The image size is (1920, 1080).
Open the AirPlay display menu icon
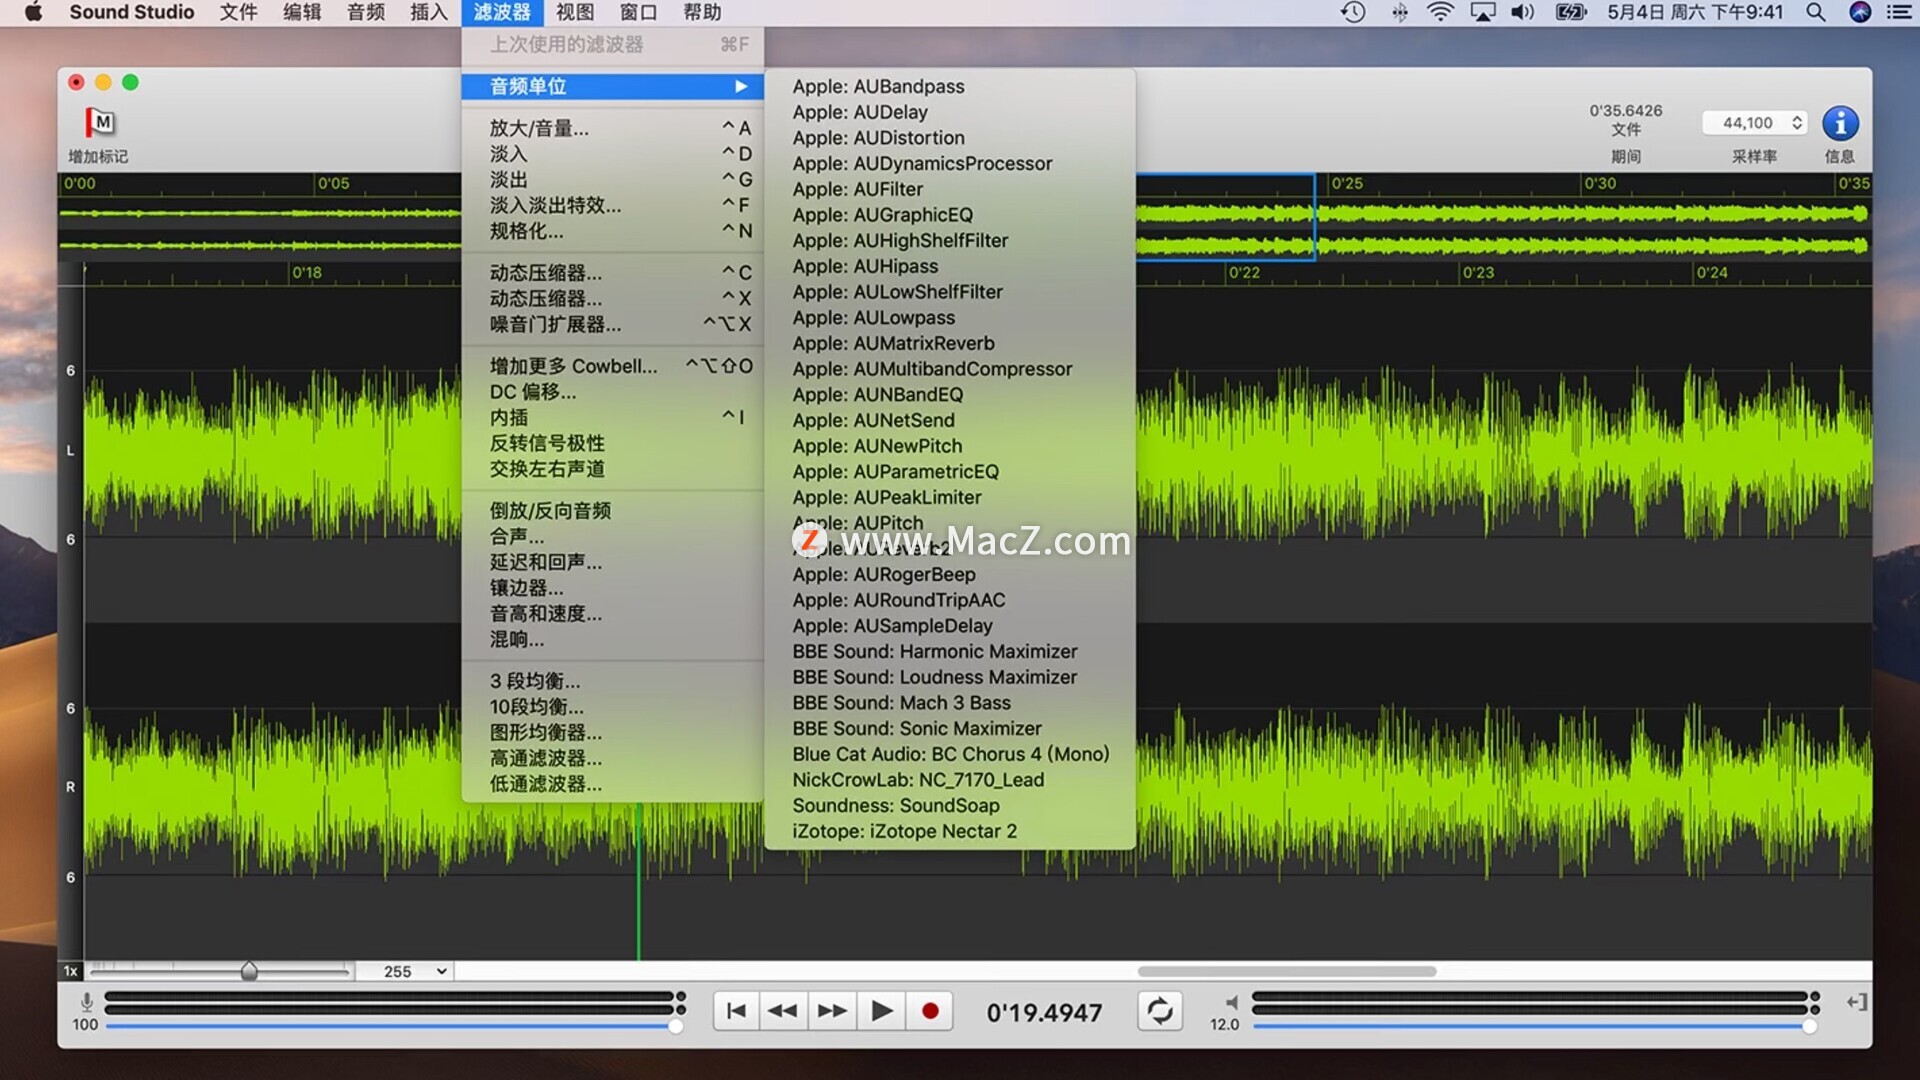point(1483,12)
